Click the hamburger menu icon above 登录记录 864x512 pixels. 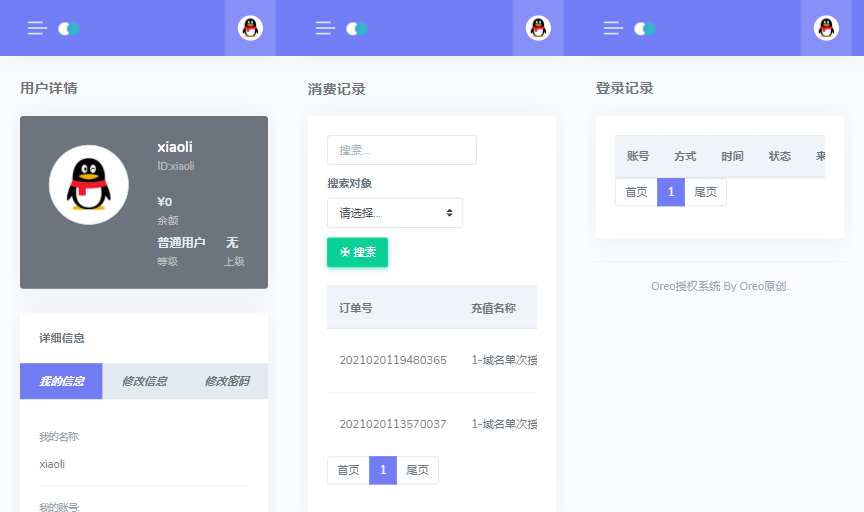pyautogui.click(x=613, y=28)
